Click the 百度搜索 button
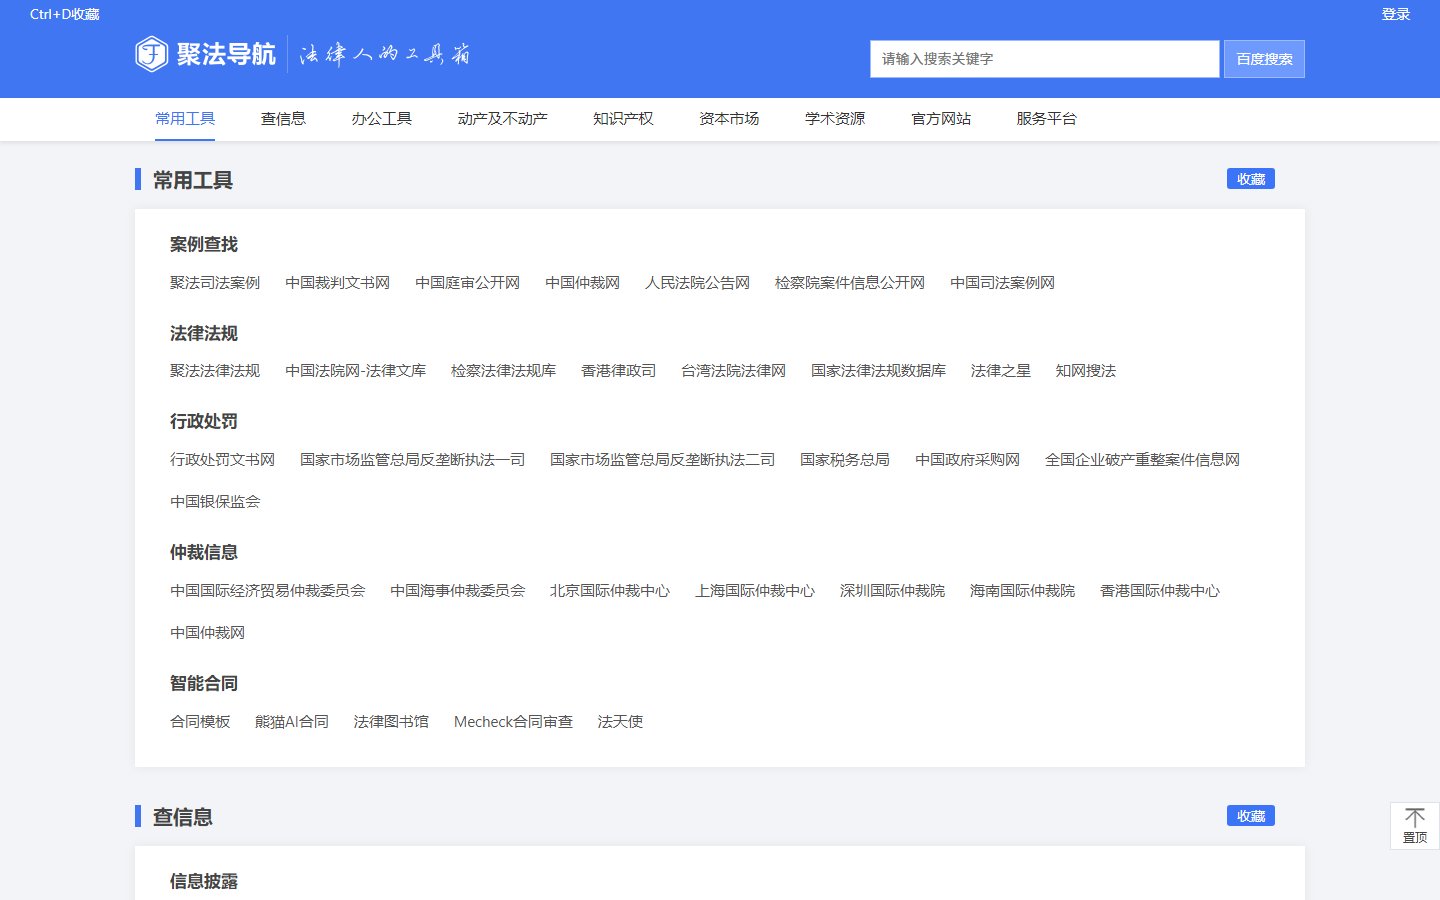1440x900 pixels. coord(1264,59)
